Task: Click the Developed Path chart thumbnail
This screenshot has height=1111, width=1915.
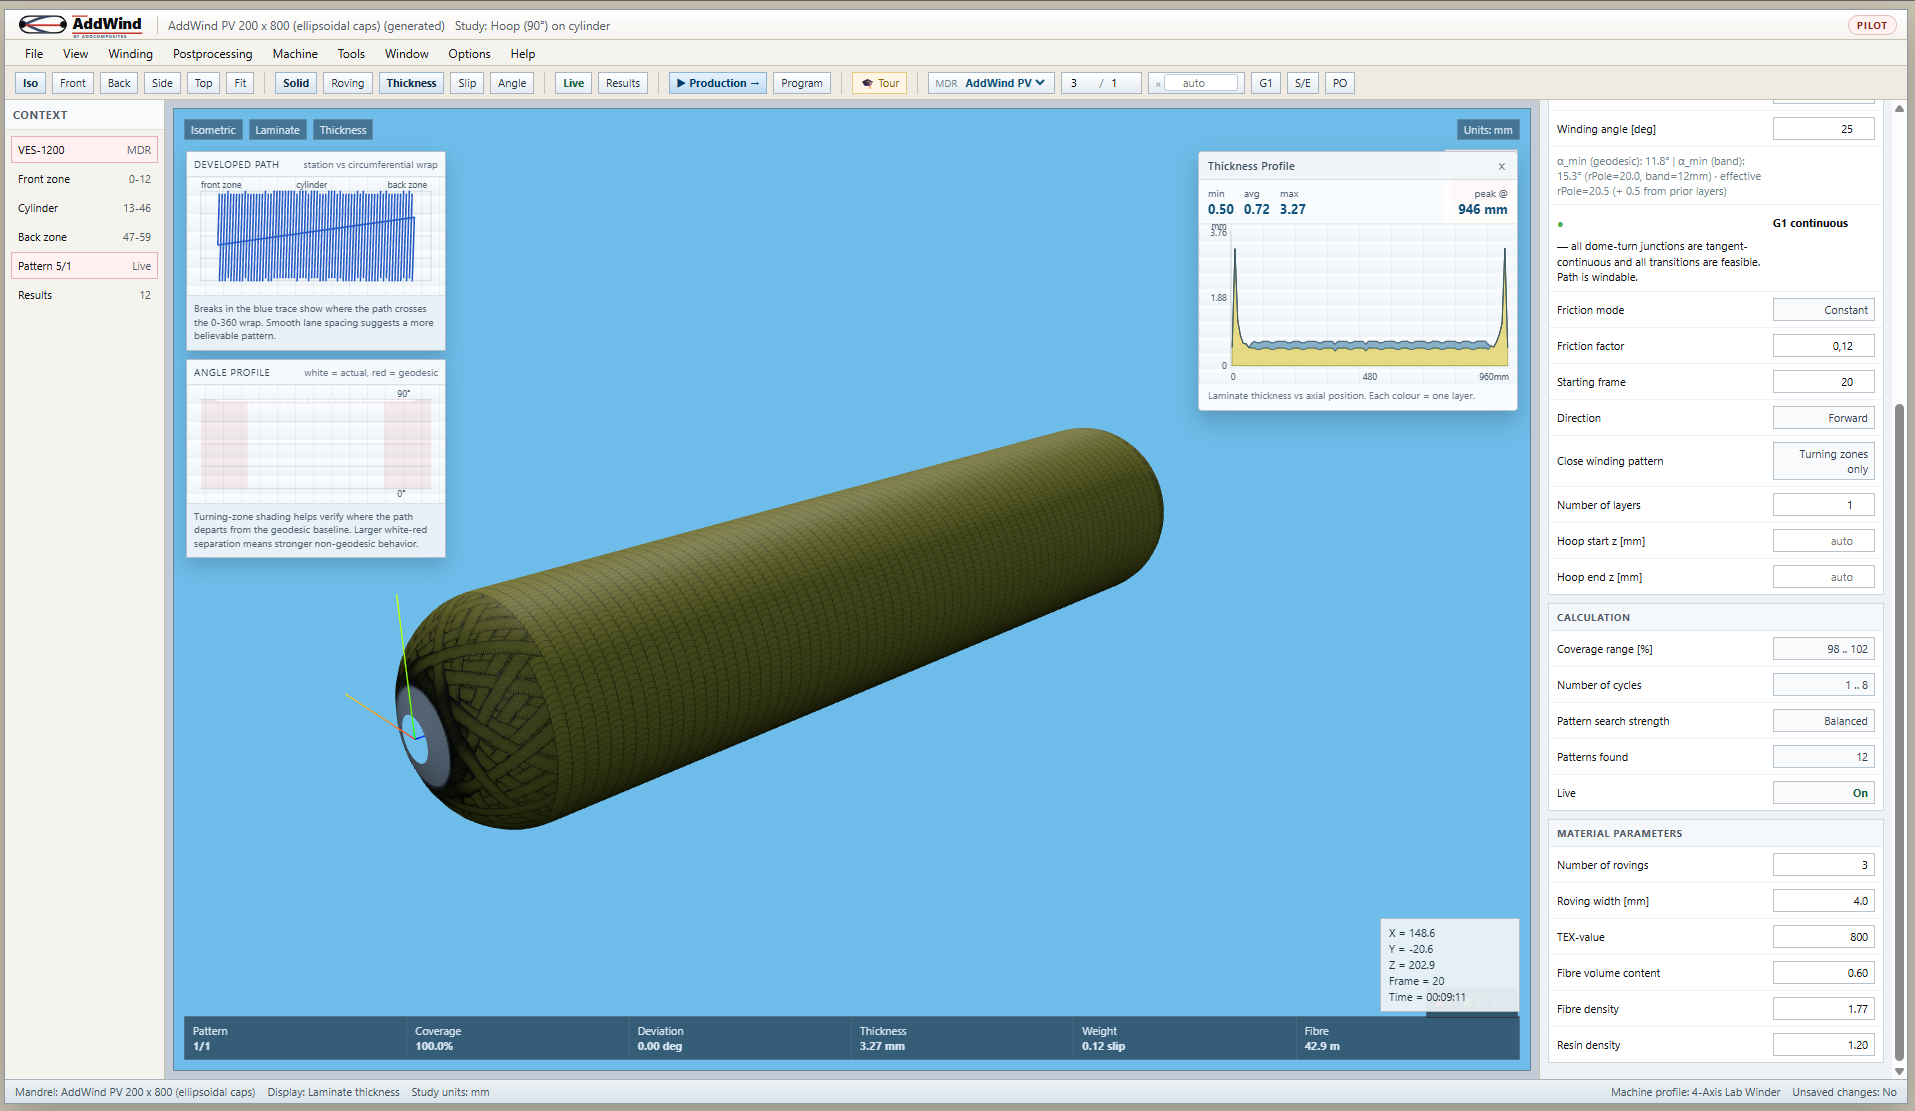Action: [x=315, y=235]
